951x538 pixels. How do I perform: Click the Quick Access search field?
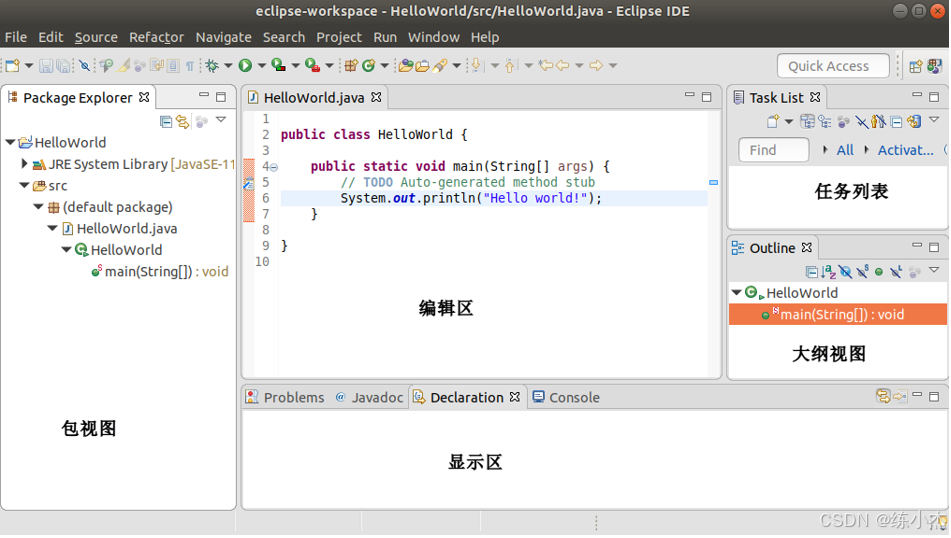pos(833,66)
